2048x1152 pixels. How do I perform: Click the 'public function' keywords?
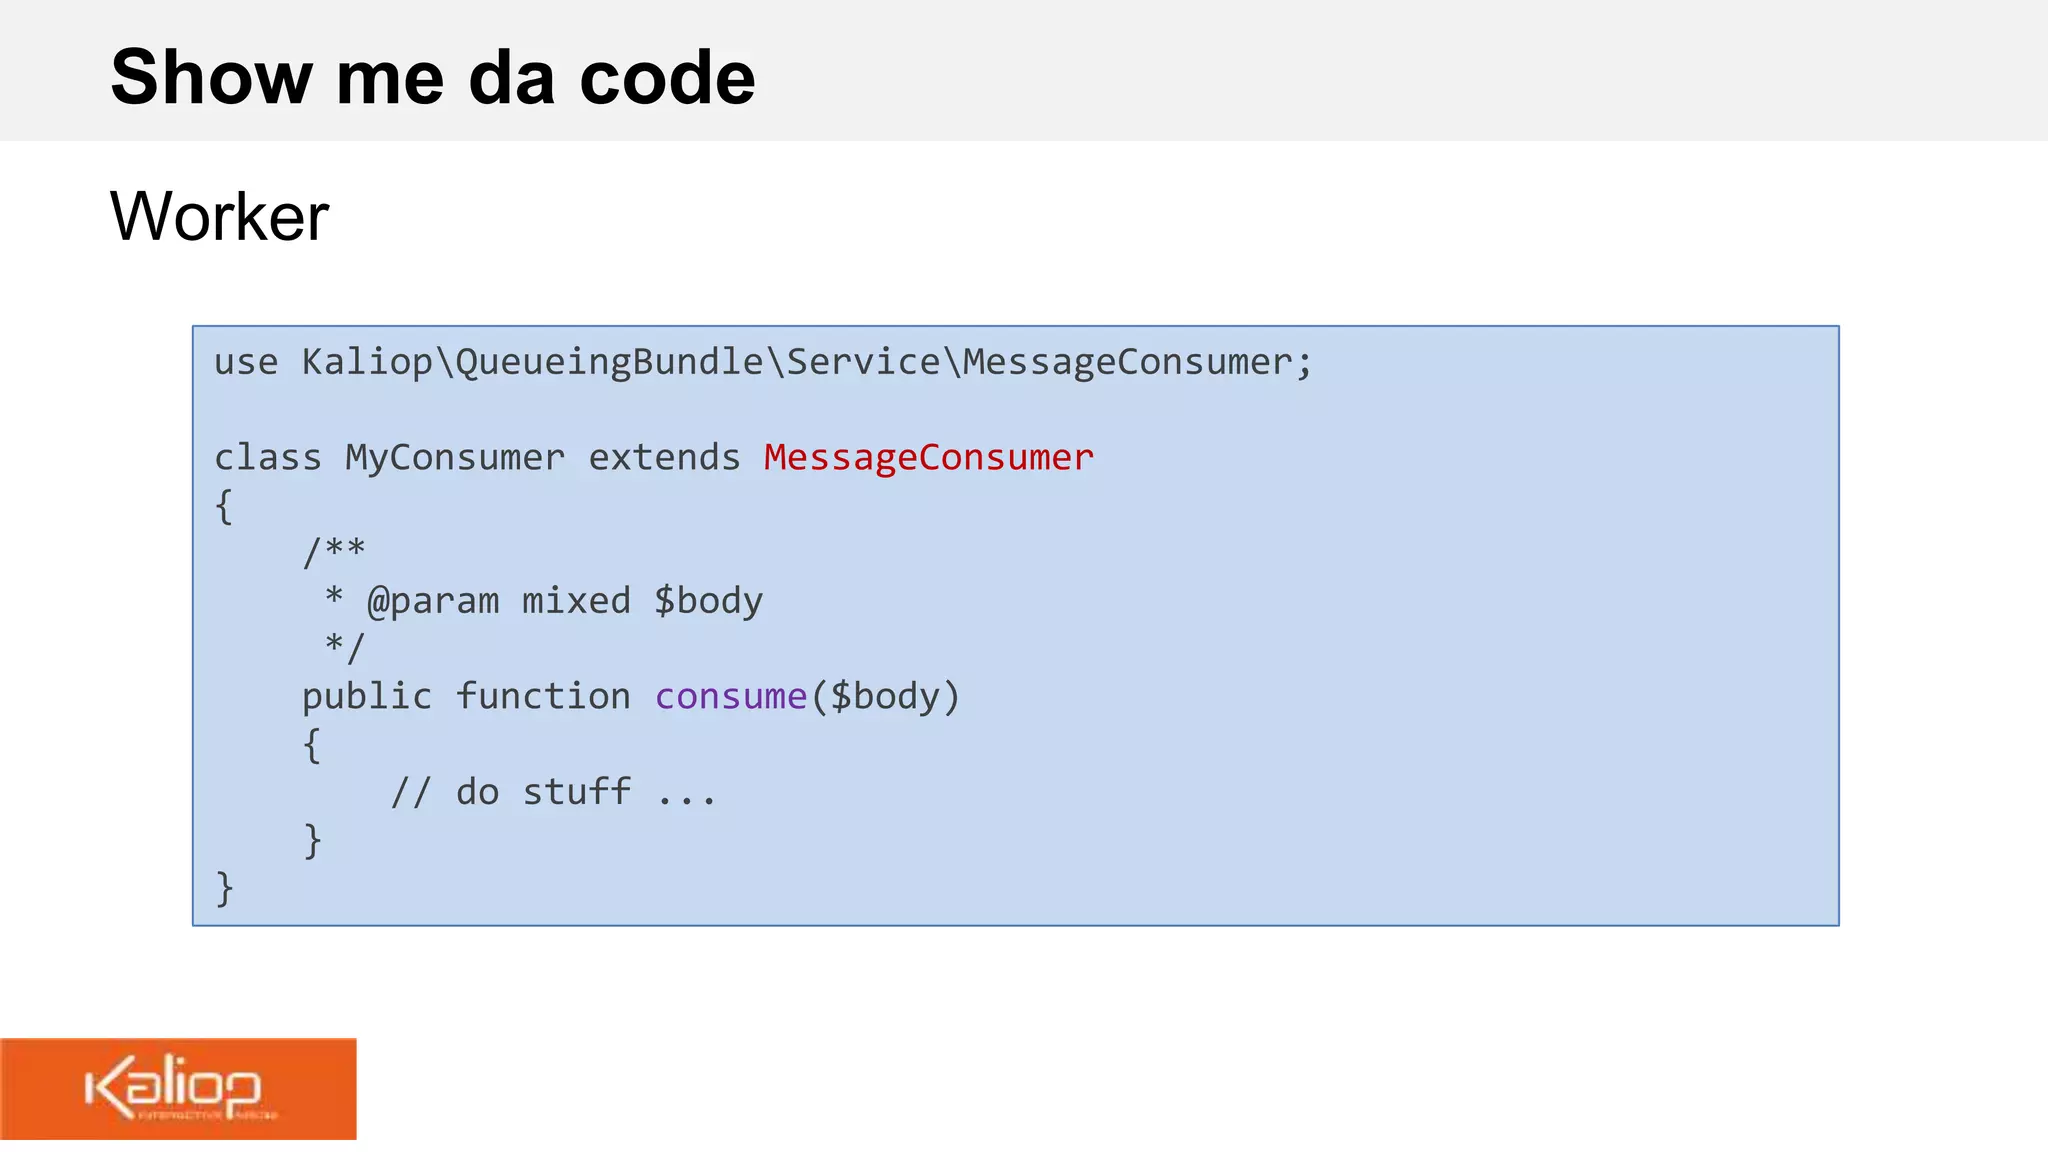pos(466,696)
